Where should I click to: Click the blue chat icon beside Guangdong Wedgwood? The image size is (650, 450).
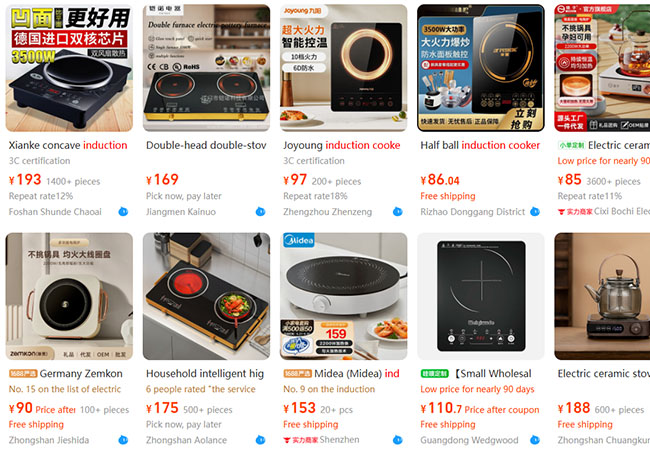tap(535, 440)
